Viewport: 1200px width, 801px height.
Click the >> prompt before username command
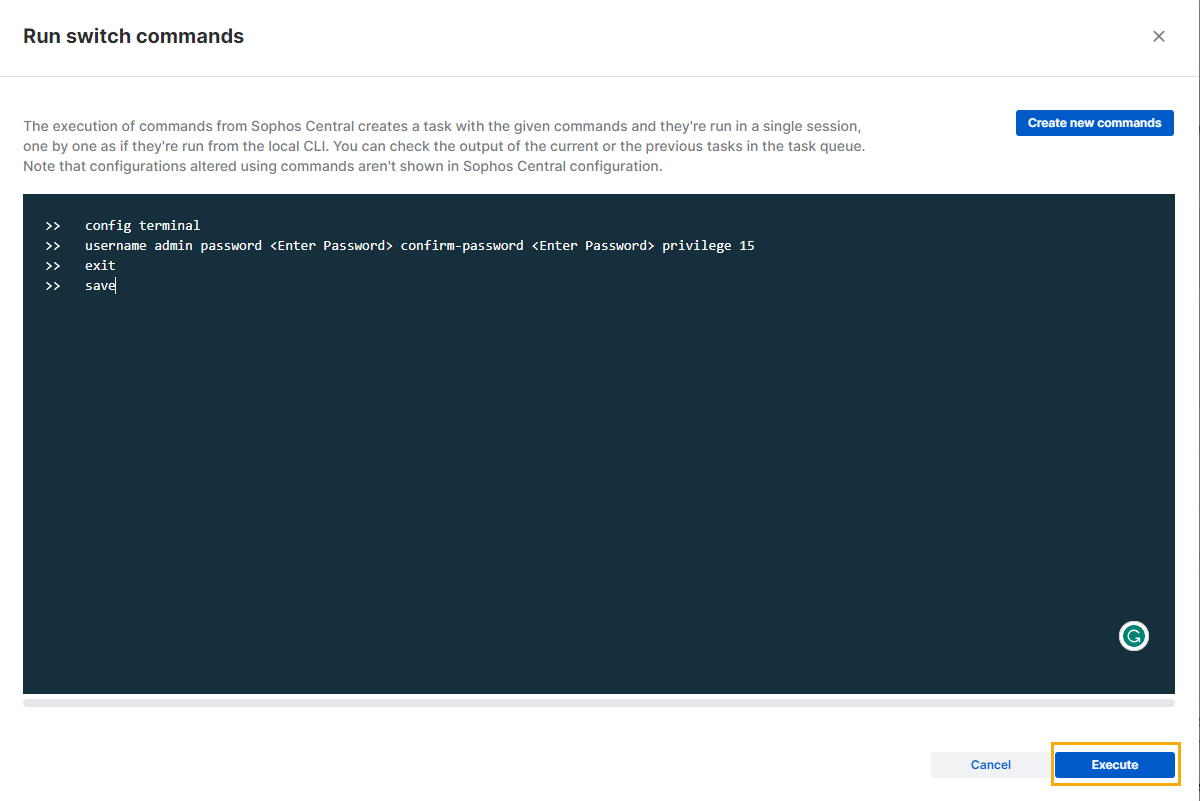coord(53,246)
